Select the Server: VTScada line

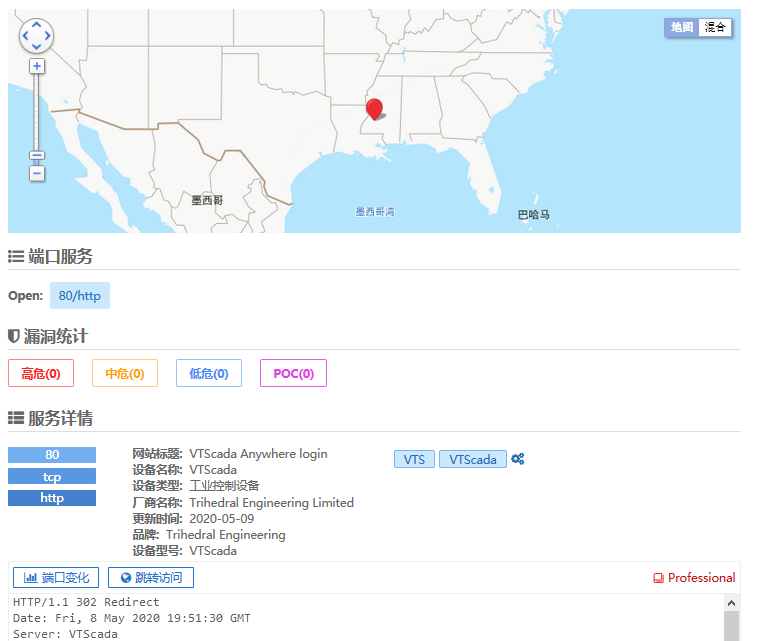tap(65, 634)
